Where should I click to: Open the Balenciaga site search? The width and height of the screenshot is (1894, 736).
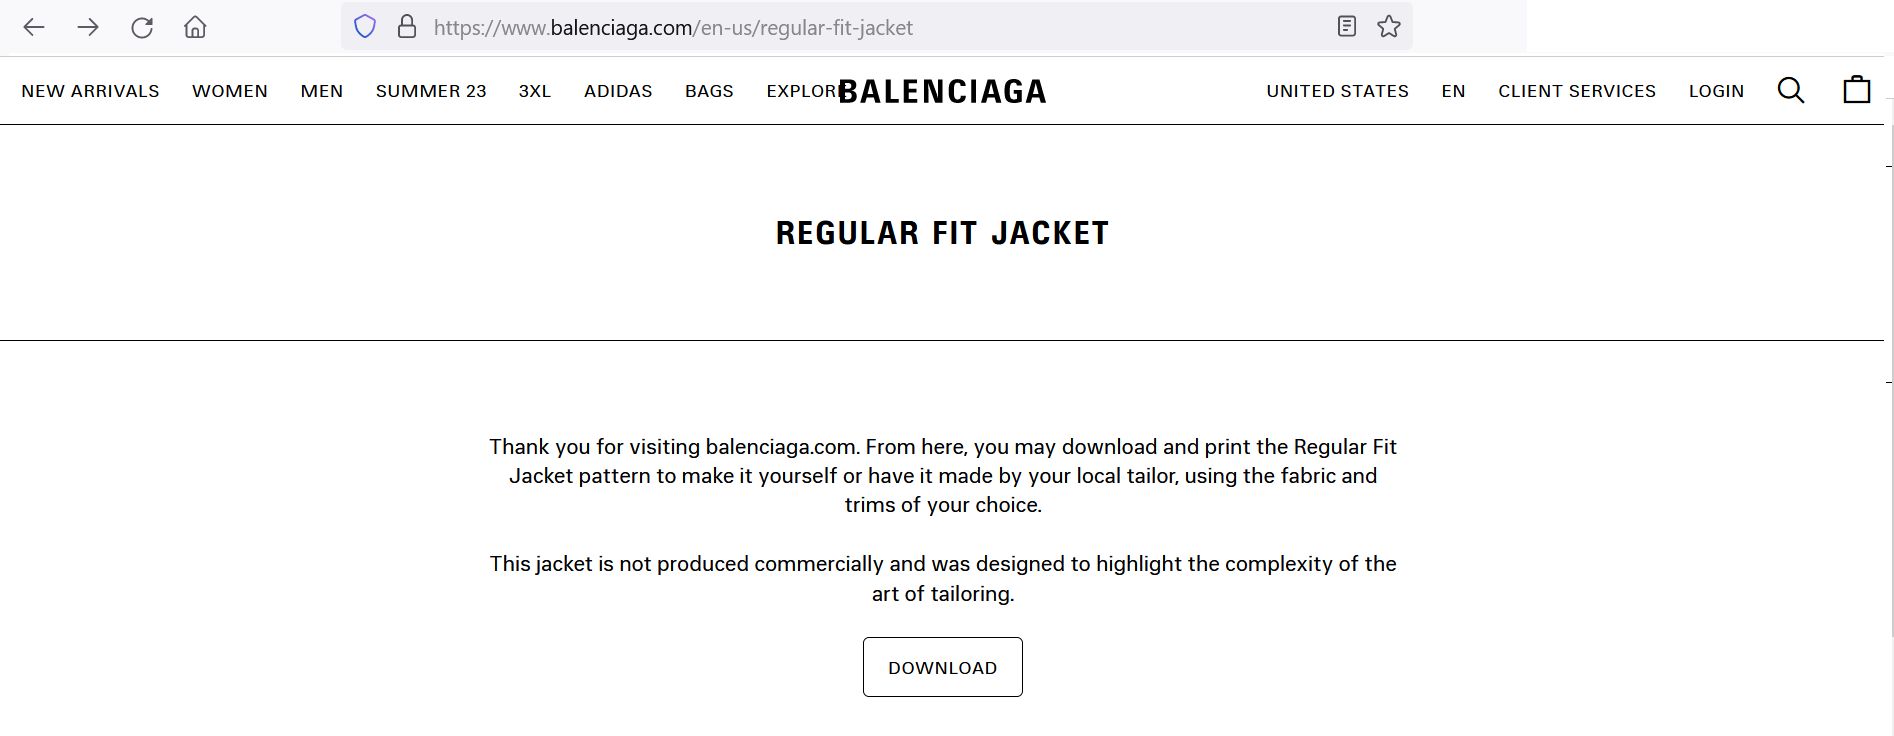[x=1790, y=91]
